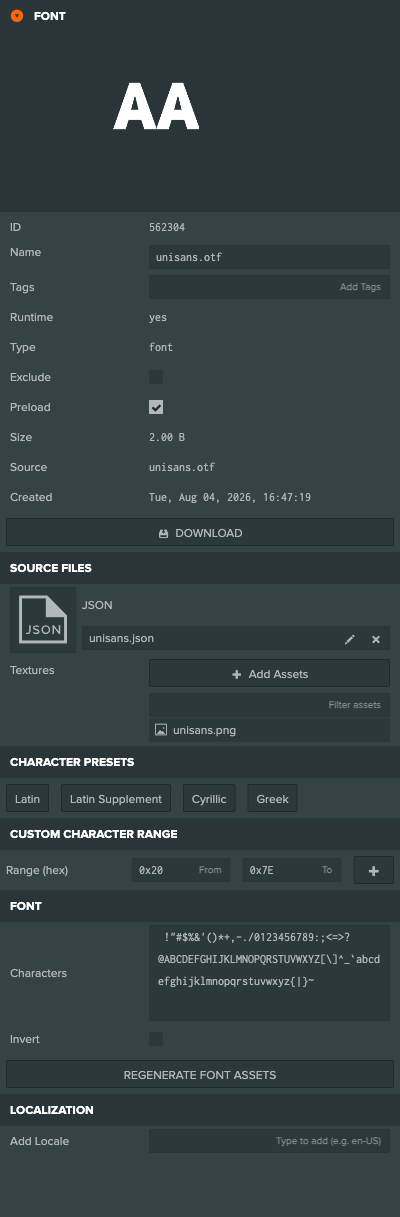The image size is (400, 1217).
Task: Apply the Latin Supplement character preset
Action: [116, 798]
